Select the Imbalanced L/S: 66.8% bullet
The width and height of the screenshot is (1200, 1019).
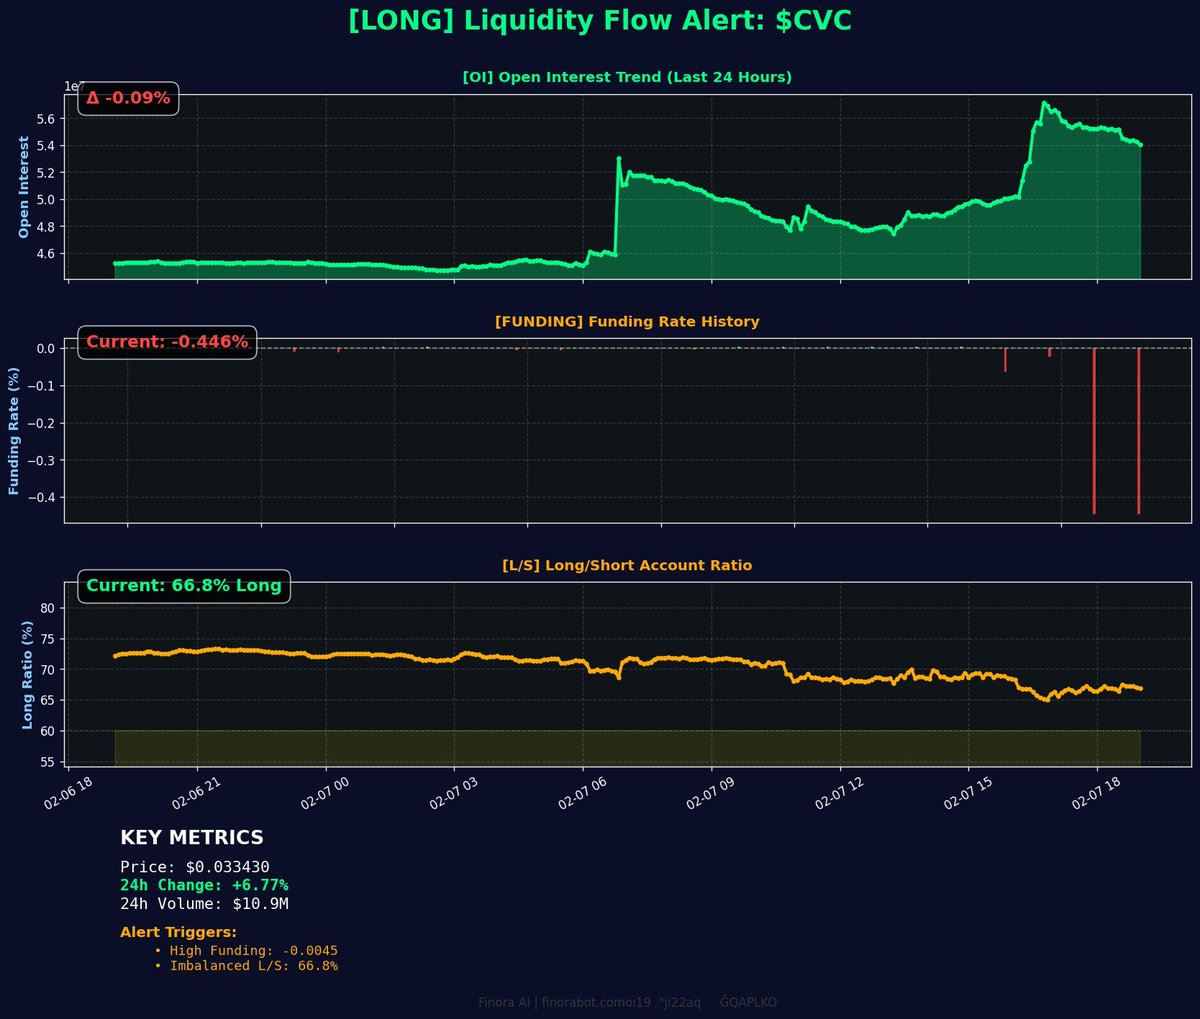246,966
